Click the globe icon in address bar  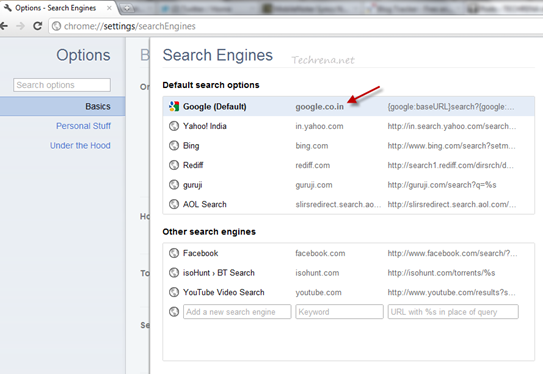56,26
